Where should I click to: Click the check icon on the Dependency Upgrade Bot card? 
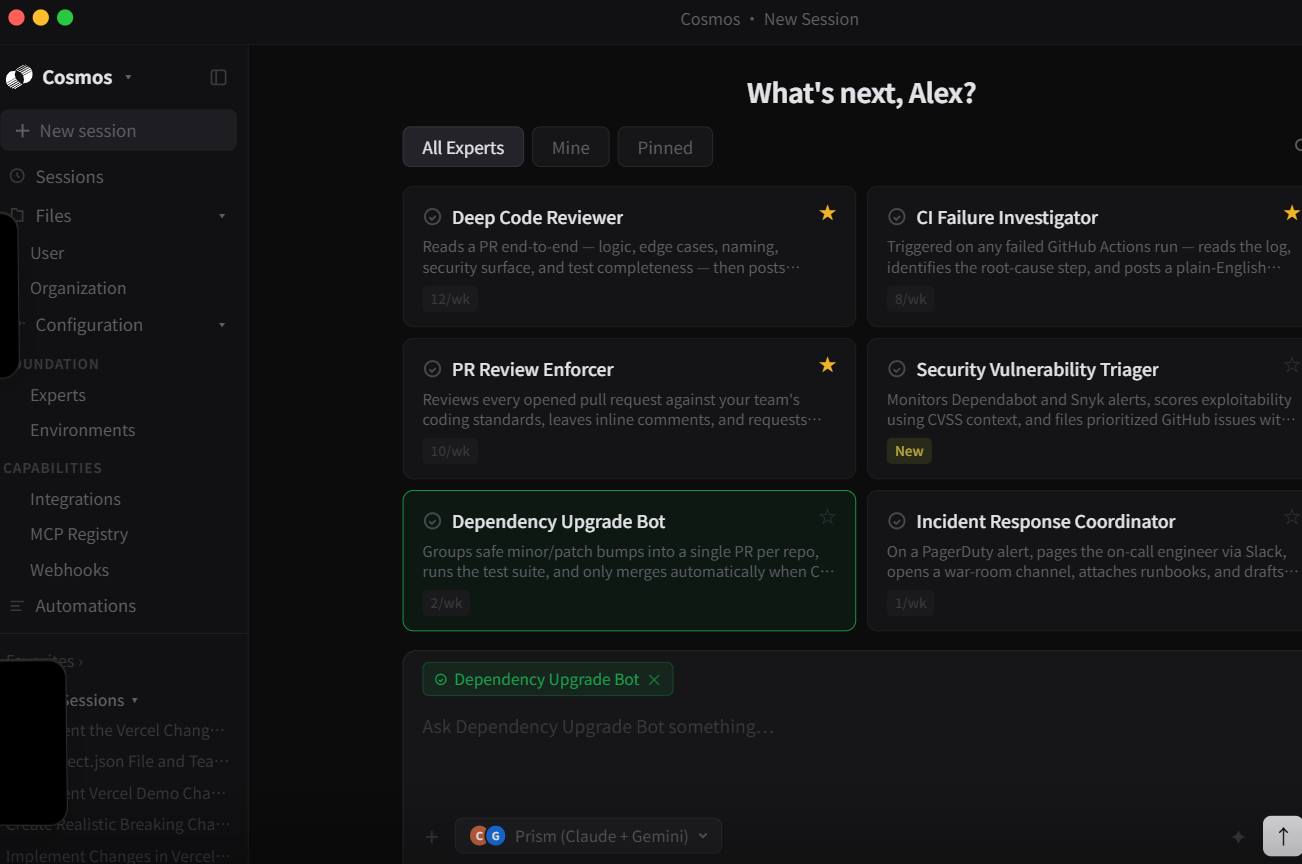pos(432,521)
